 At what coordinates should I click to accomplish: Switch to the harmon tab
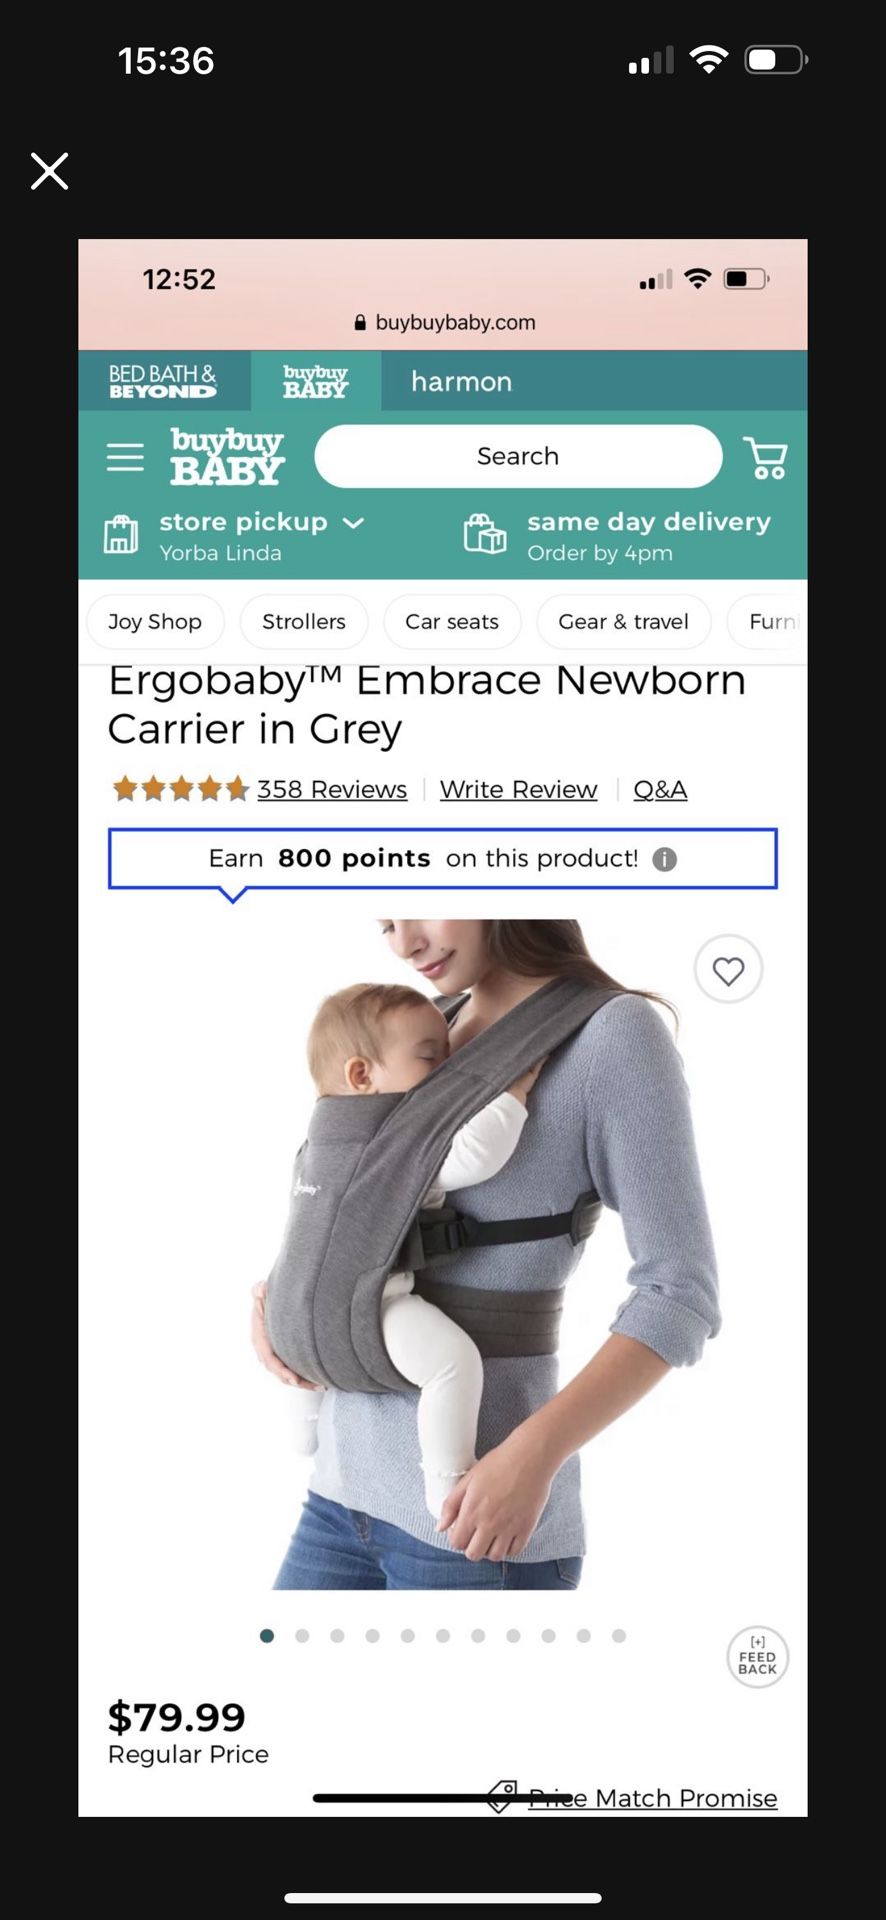click(461, 381)
